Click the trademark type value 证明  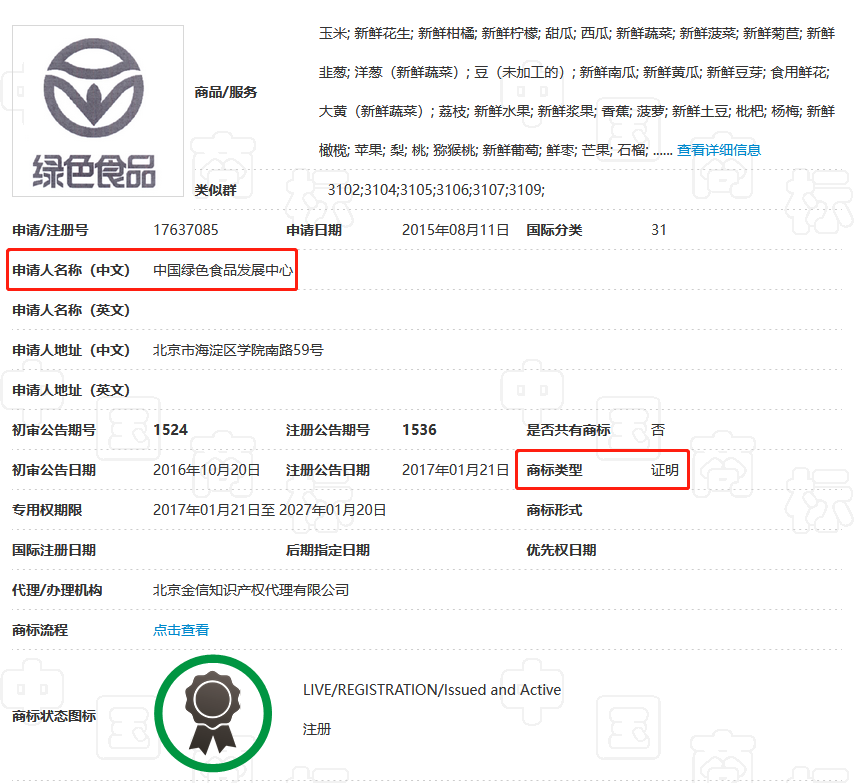pyautogui.click(x=664, y=470)
